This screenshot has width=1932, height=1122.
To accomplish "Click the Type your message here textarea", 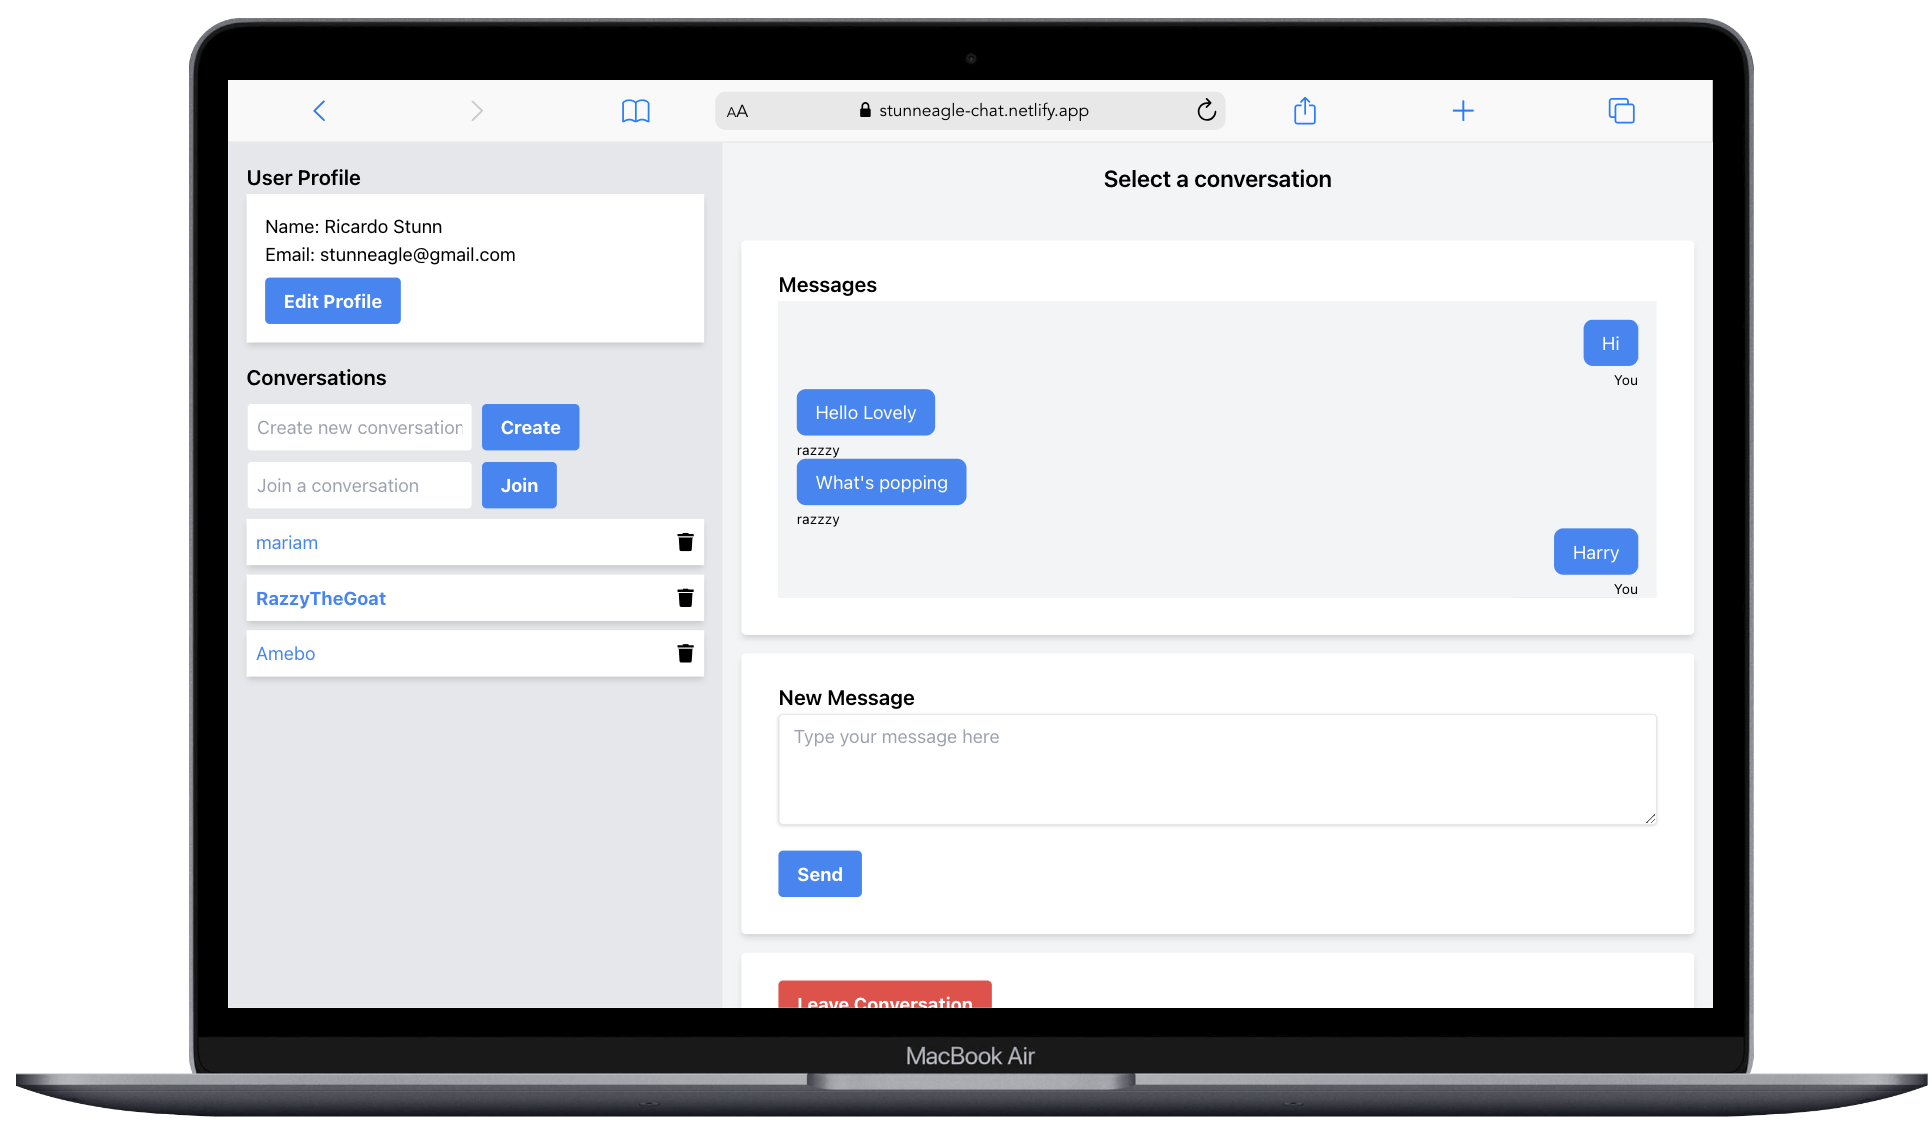I will tap(1216, 768).
